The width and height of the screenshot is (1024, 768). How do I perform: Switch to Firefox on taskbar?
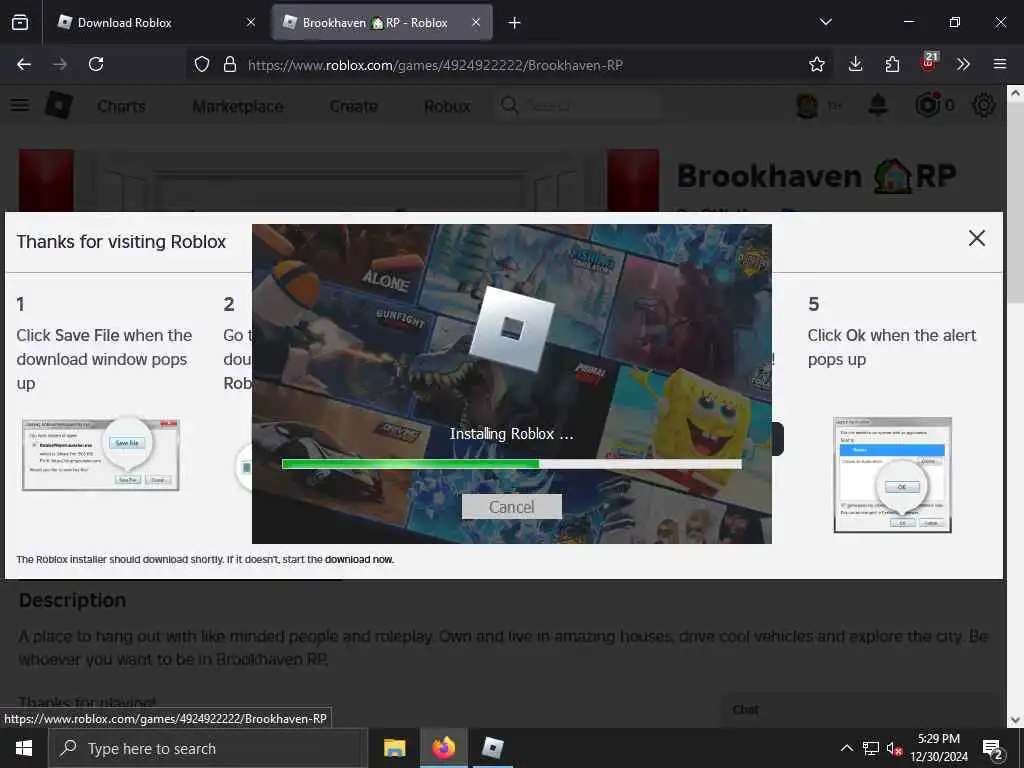tap(443, 748)
